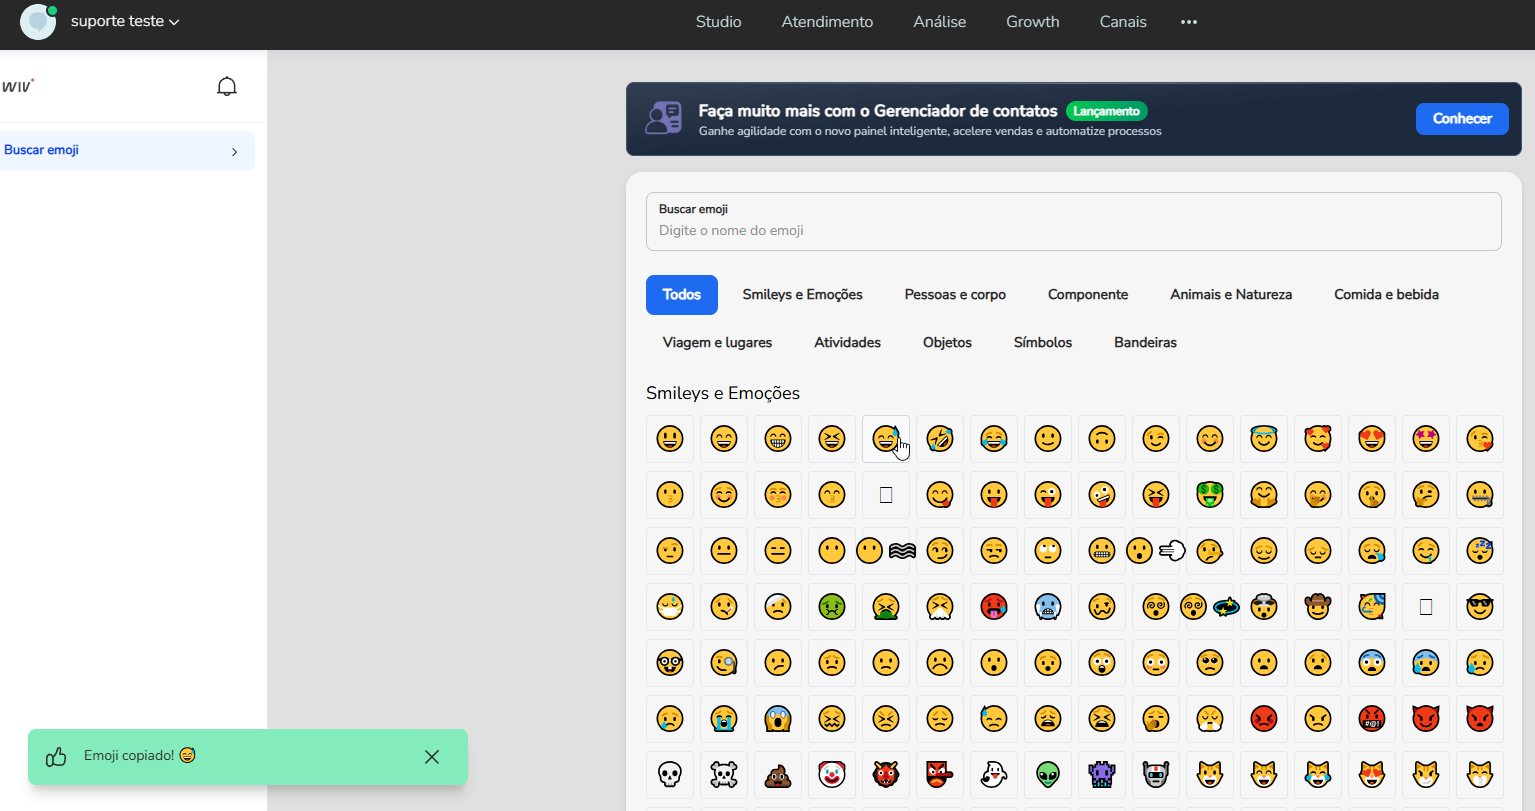Select the money-mouth face emoji

pos(1210,495)
